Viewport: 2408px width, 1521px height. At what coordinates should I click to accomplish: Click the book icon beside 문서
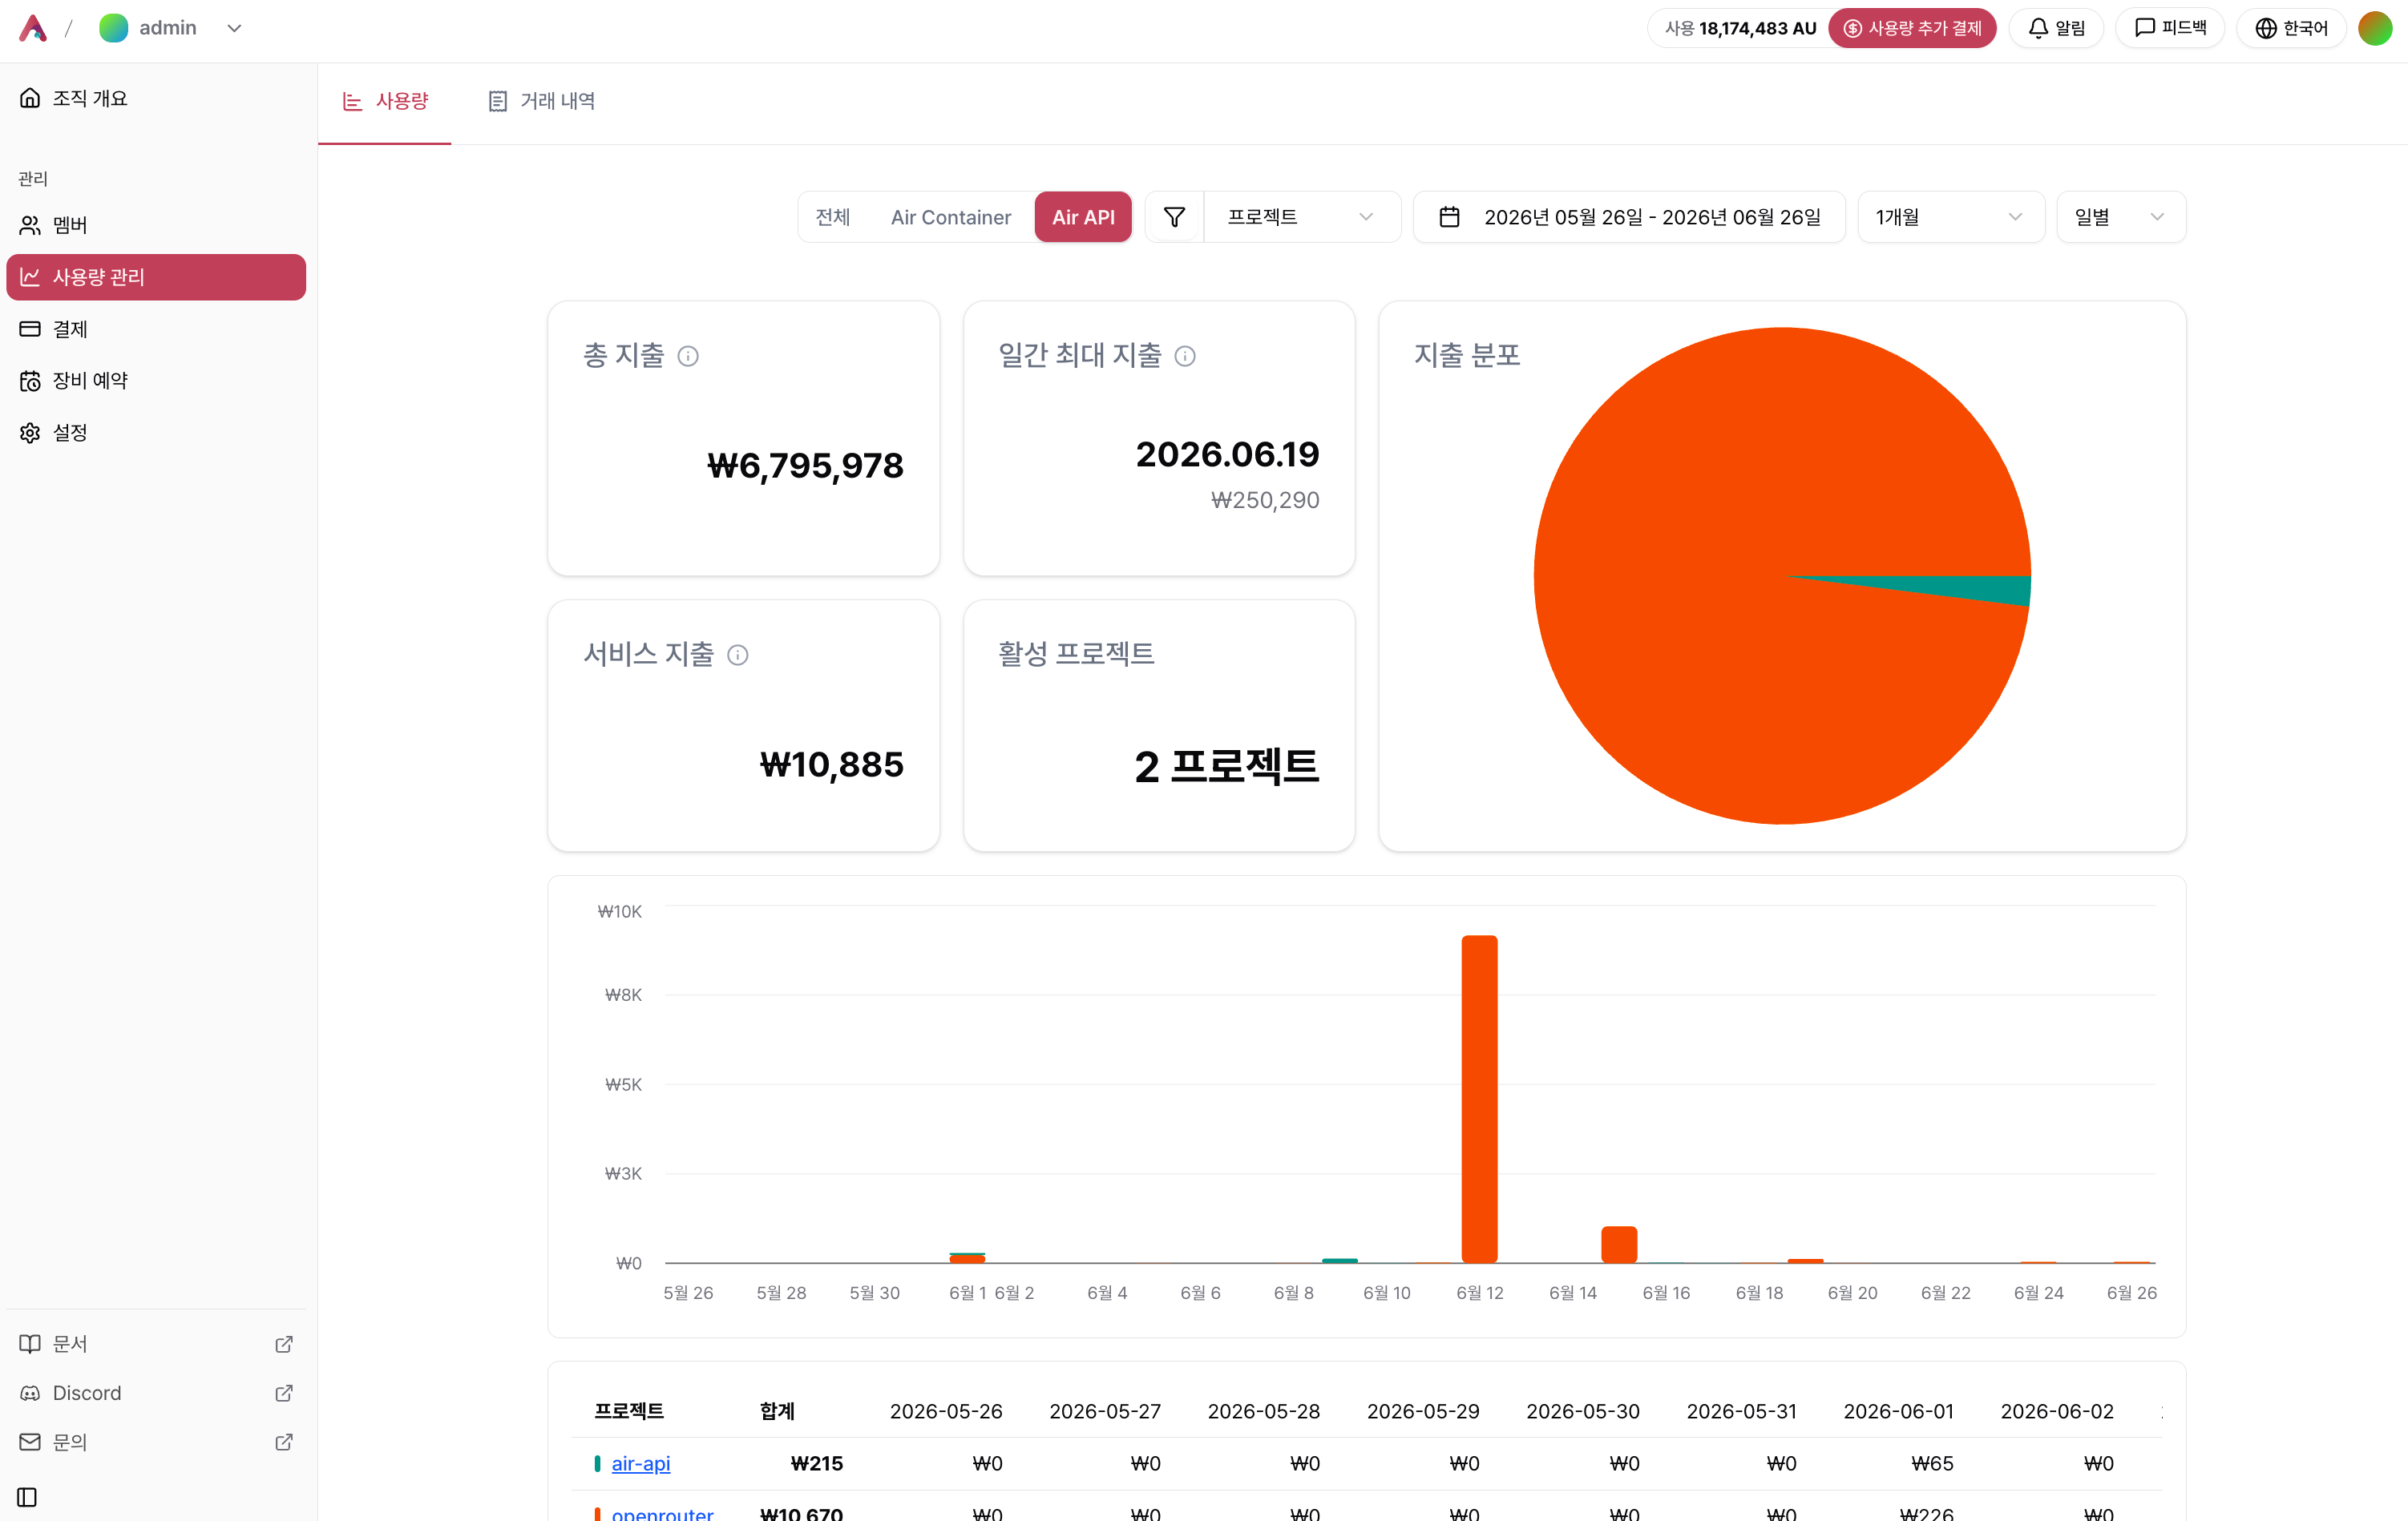click(x=30, y=1344)
